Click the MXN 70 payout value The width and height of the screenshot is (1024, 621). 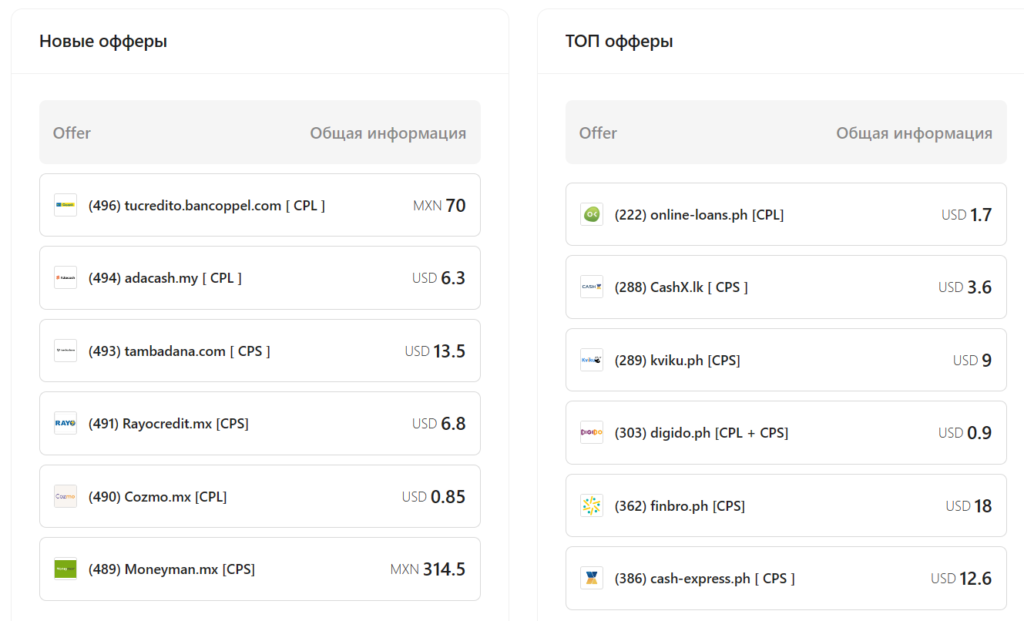pos(439,205)
